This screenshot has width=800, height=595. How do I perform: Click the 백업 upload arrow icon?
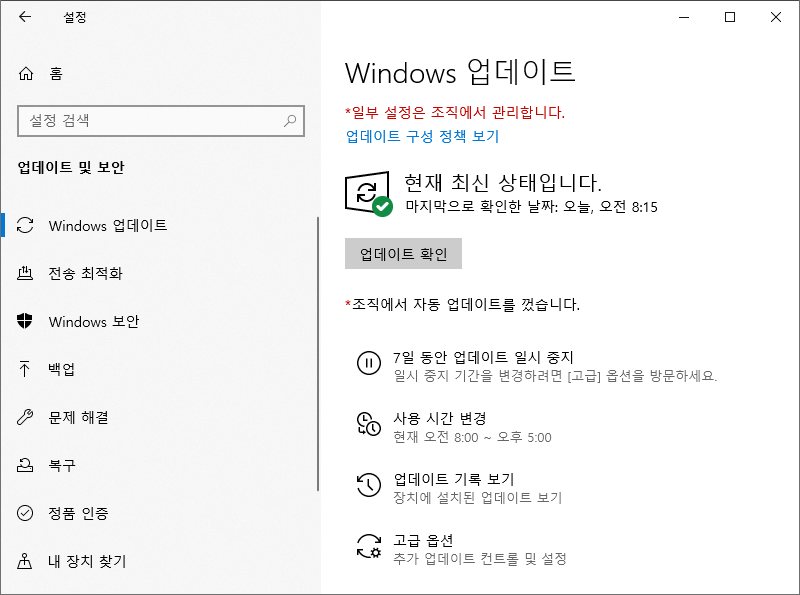click(x=24, y=368)
